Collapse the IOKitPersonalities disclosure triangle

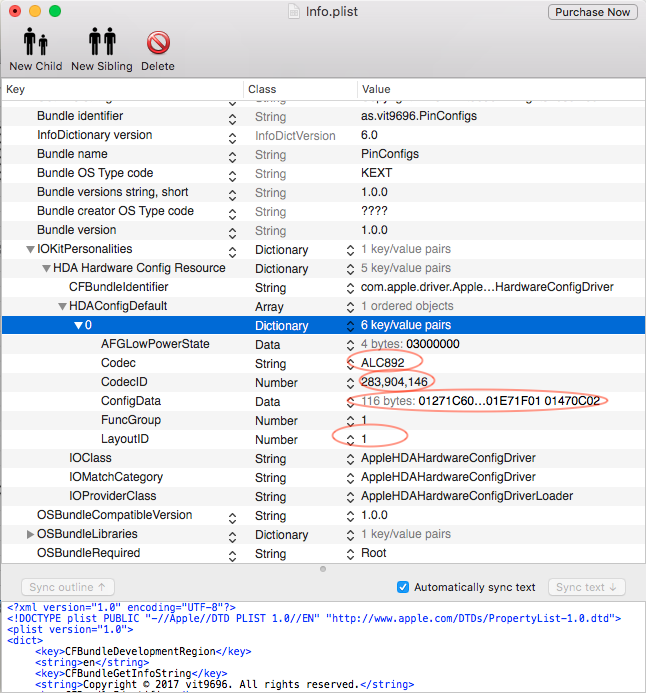(30, 249)
